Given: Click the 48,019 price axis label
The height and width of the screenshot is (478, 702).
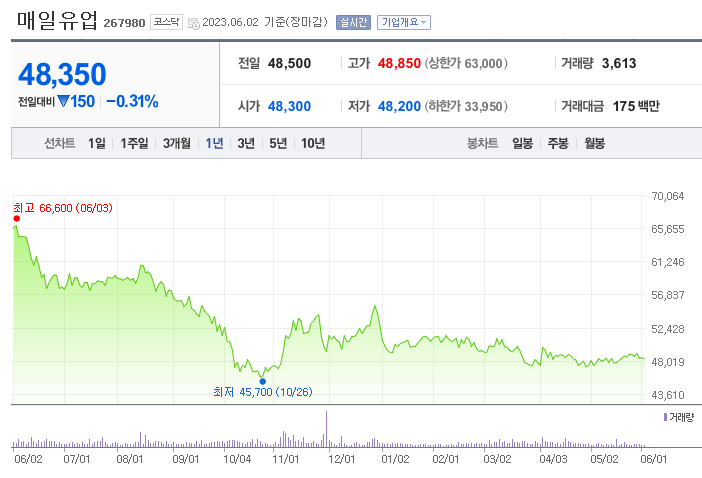Looking at the screenshot, I should pos(668,362).
